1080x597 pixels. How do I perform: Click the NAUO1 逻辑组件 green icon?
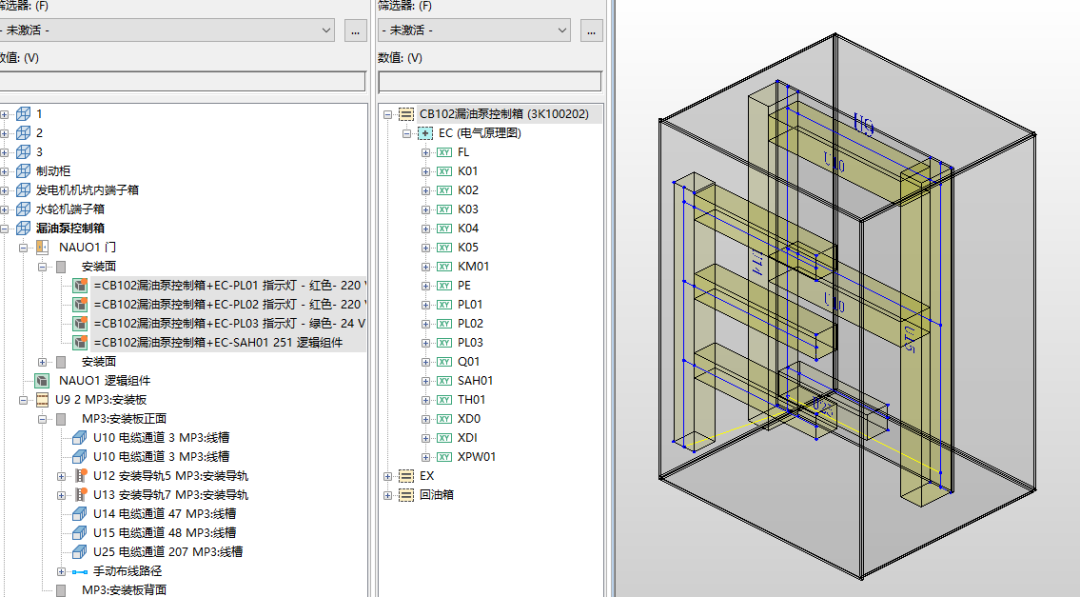42,380
